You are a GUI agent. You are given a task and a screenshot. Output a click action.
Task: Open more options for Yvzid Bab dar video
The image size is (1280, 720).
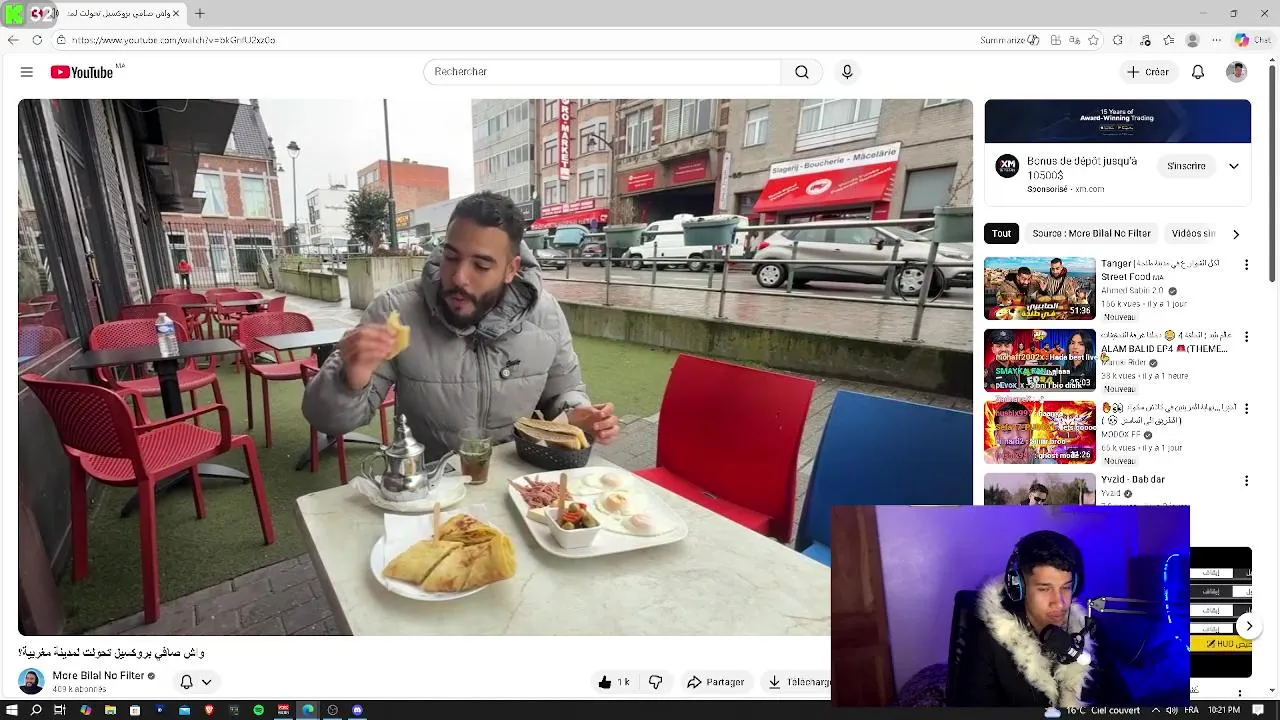[1246, 481]
